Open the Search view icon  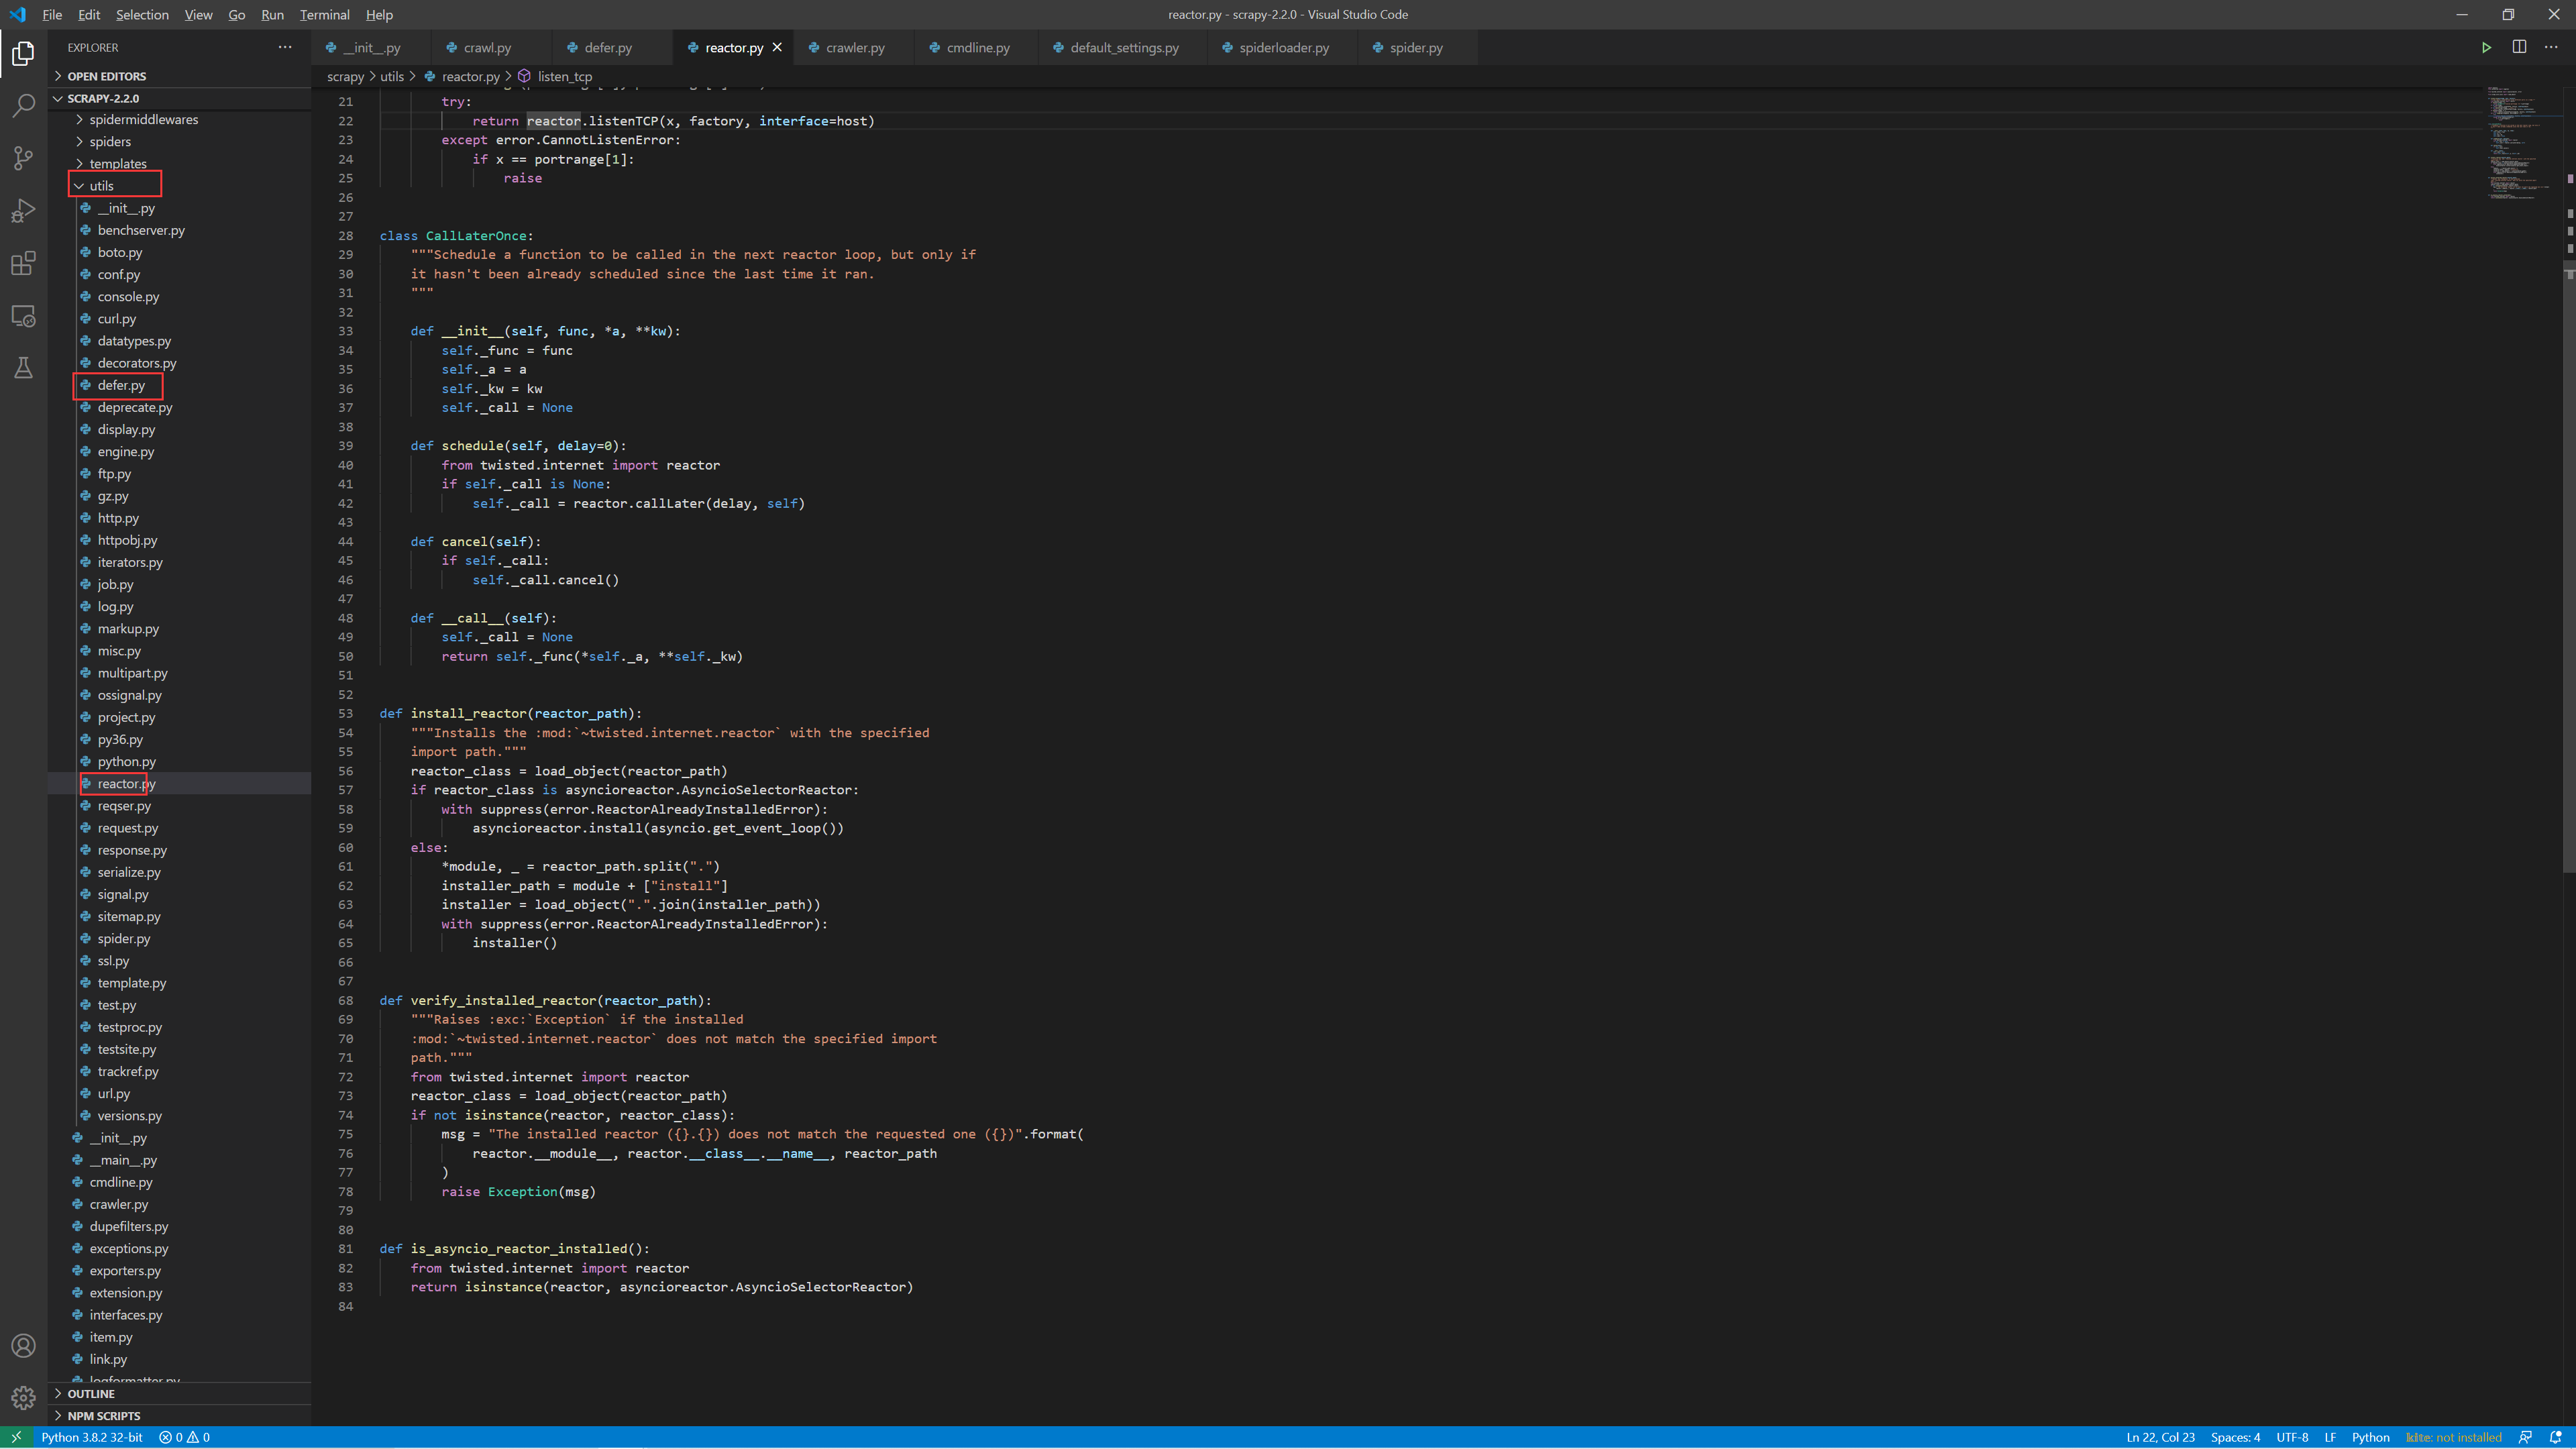(x=23, y=105)
